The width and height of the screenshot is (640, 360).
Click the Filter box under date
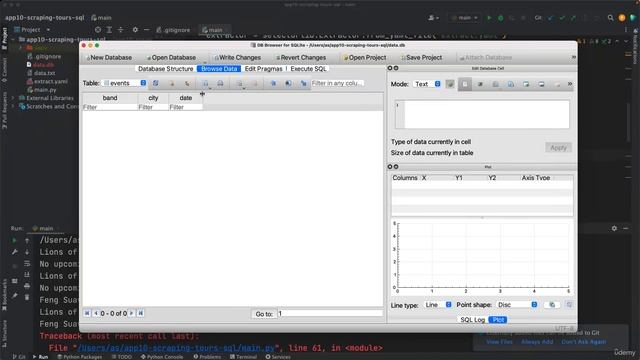coord(186,107)
